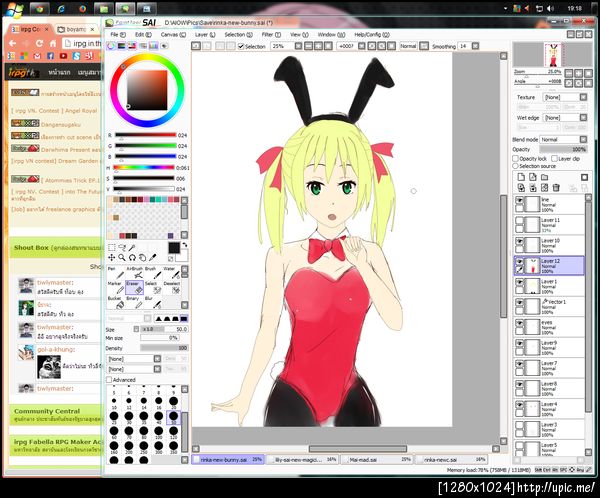Viewport: 600px width, 498px height.
Task: Swap foreground and background colors arrow
Action: tap(184, 245)
